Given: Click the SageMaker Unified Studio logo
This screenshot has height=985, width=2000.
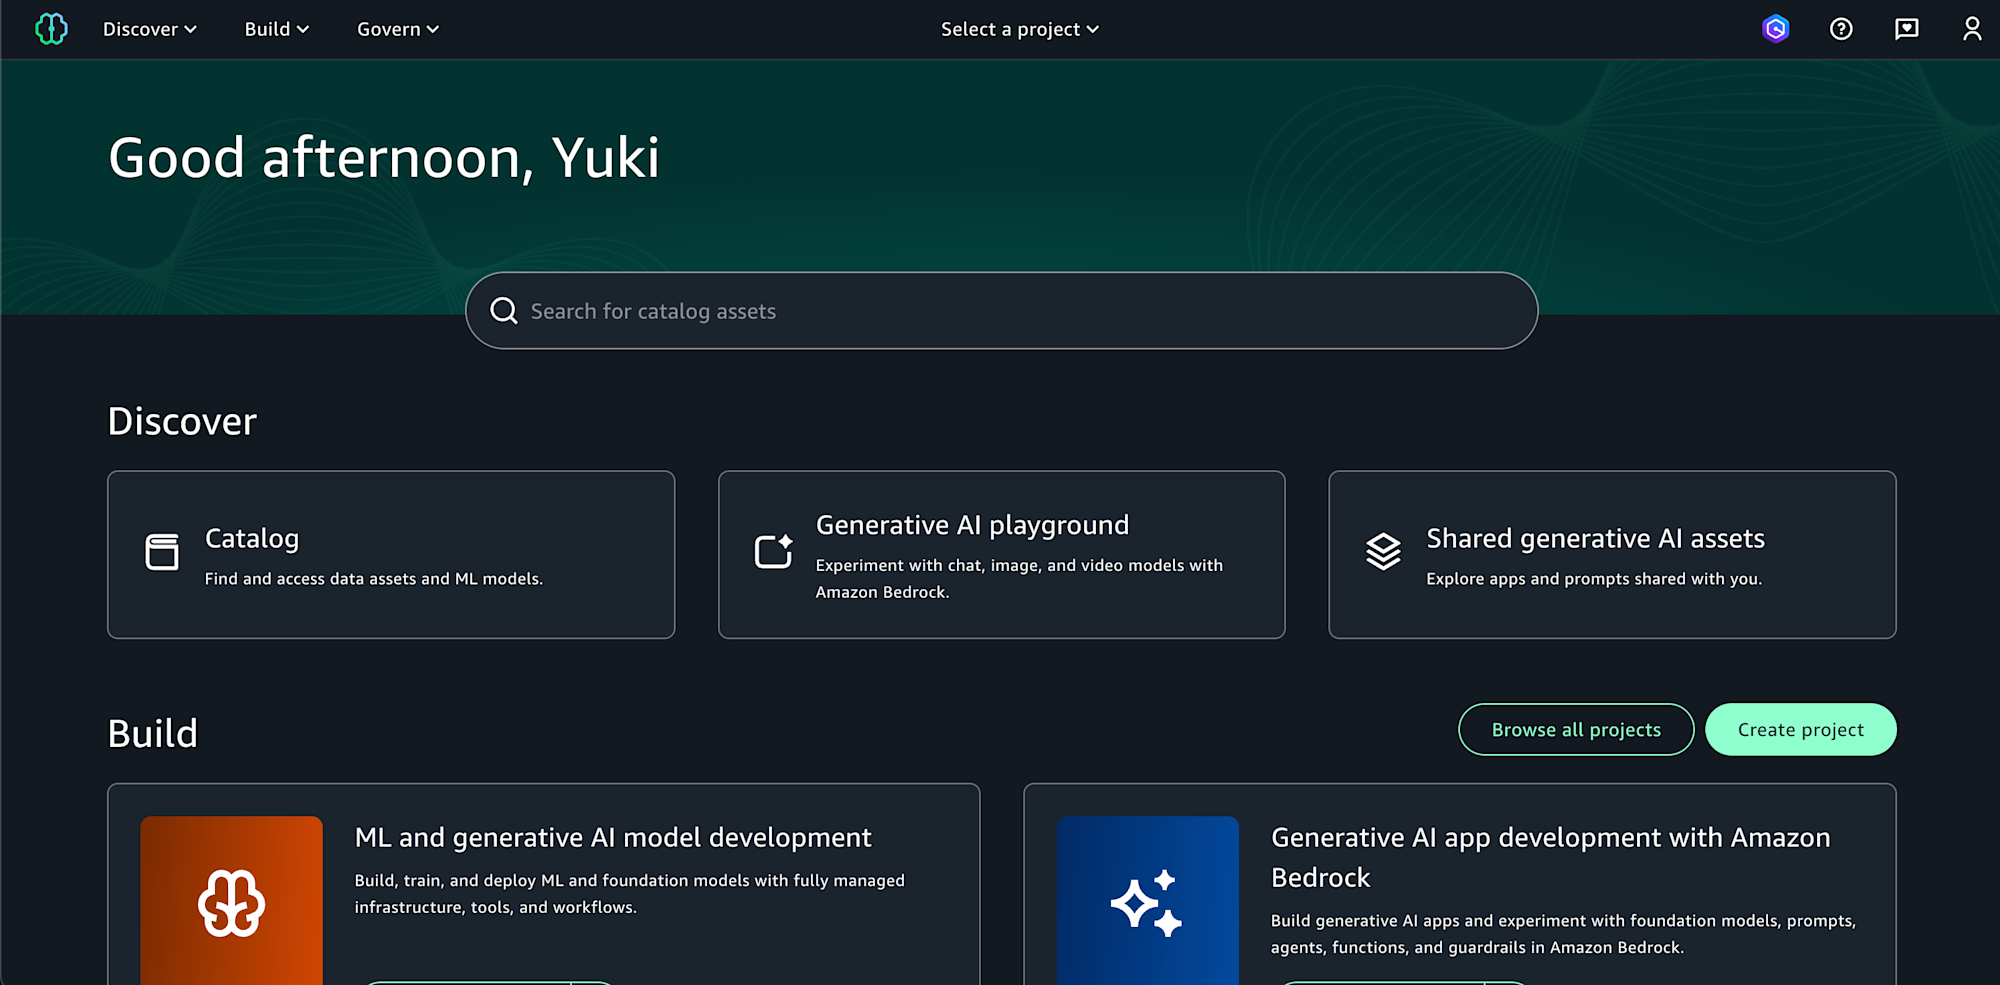Looking at the screenshot, I should click(x=51, y=29).
